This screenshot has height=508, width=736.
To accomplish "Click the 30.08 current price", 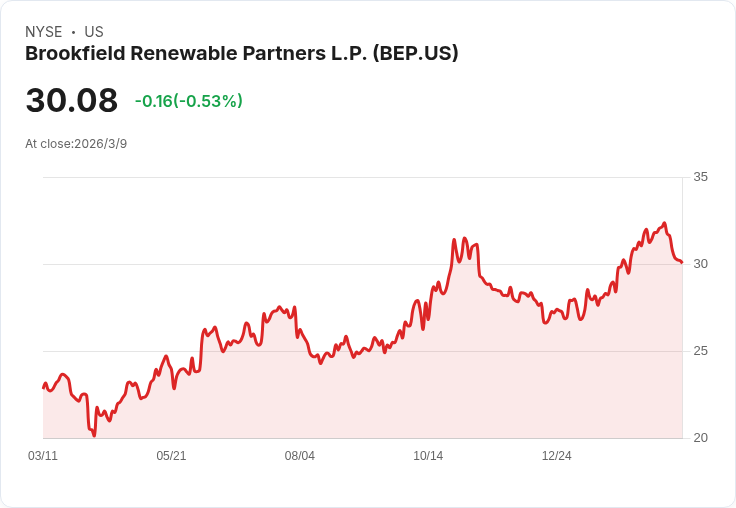I will 71,100.
